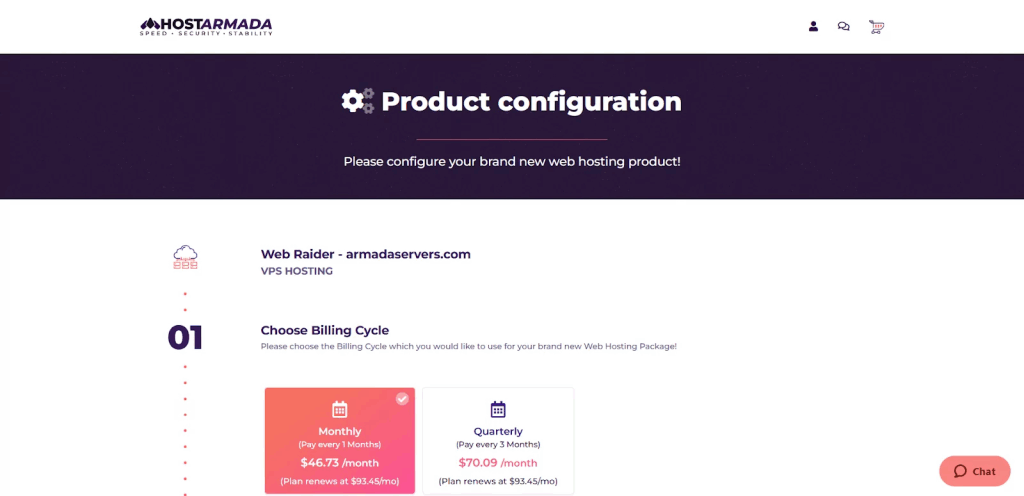The height and width of the screenshot is (496, 1024).
Task: Click the $70.09 /month Quarterly price
Action: coord(498,463)
